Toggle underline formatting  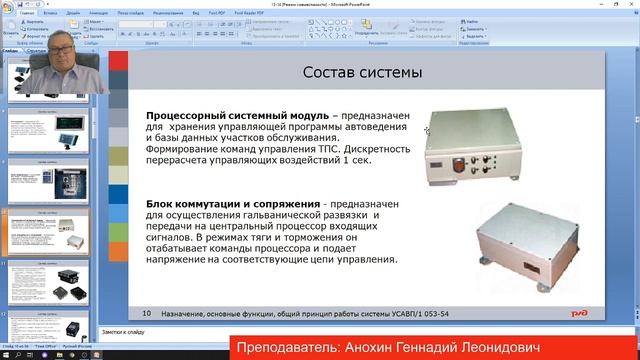click(x=138, y=34)
